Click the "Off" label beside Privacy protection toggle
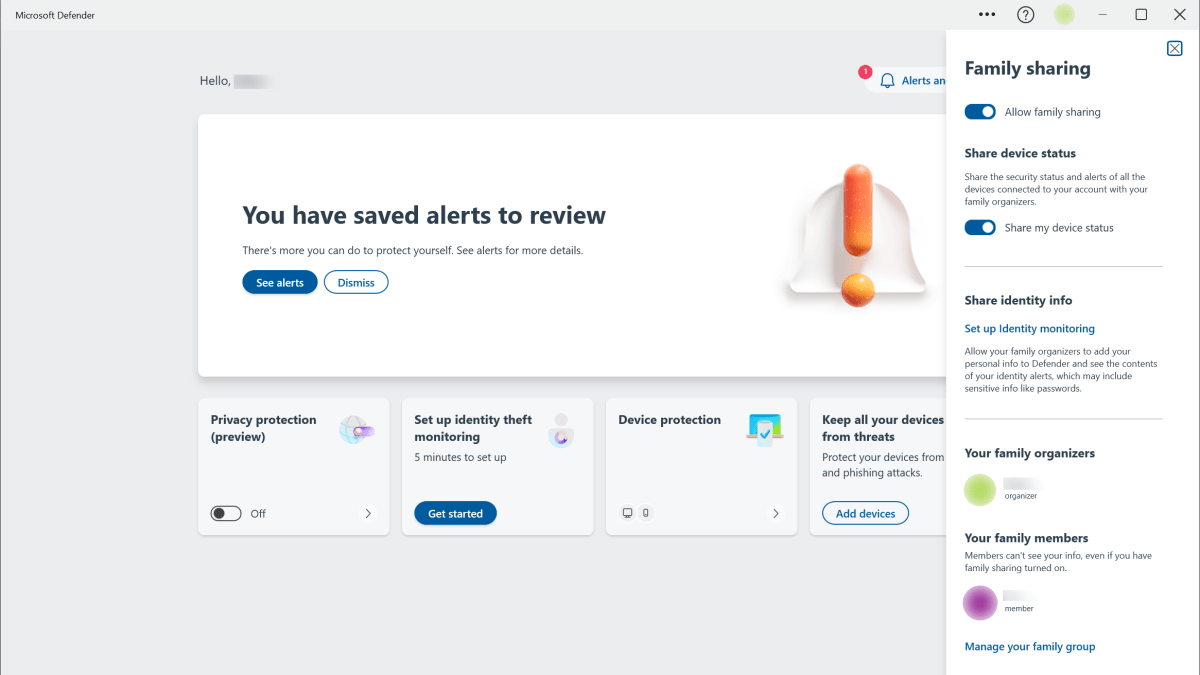Screen dimensions: 1200x675 click(258, 514)
